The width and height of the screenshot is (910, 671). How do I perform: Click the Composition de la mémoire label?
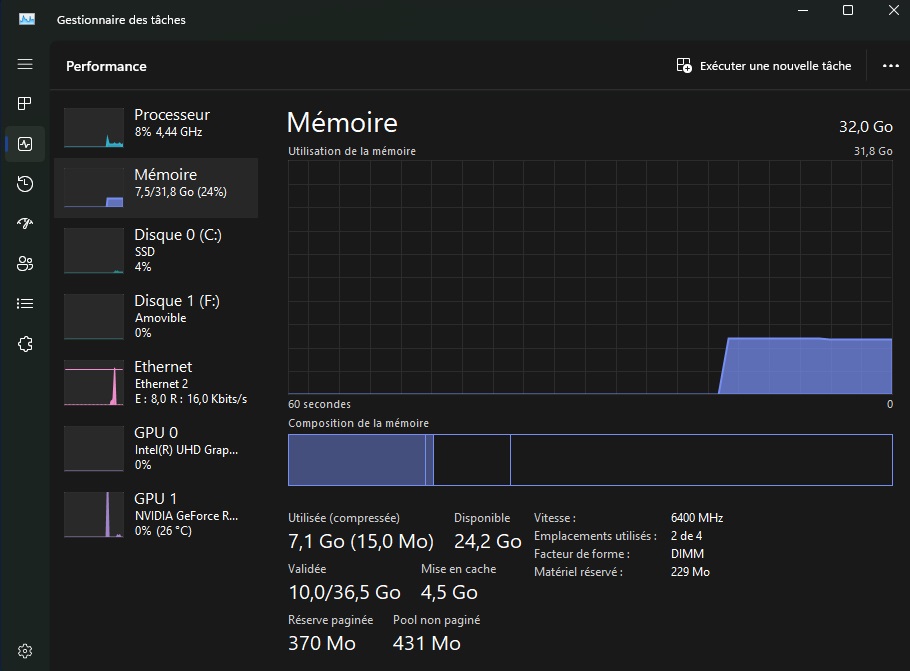pos(359,423)
